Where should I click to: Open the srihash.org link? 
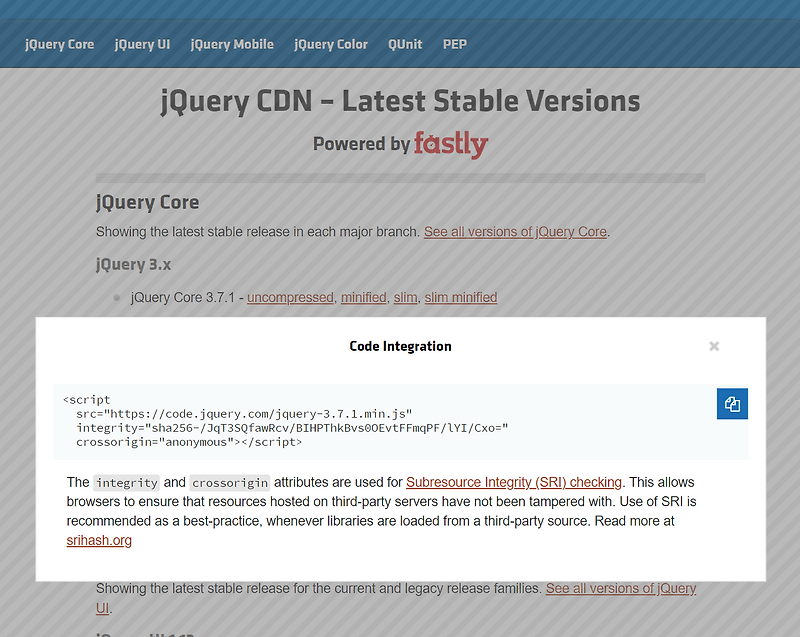pos(99,540)
